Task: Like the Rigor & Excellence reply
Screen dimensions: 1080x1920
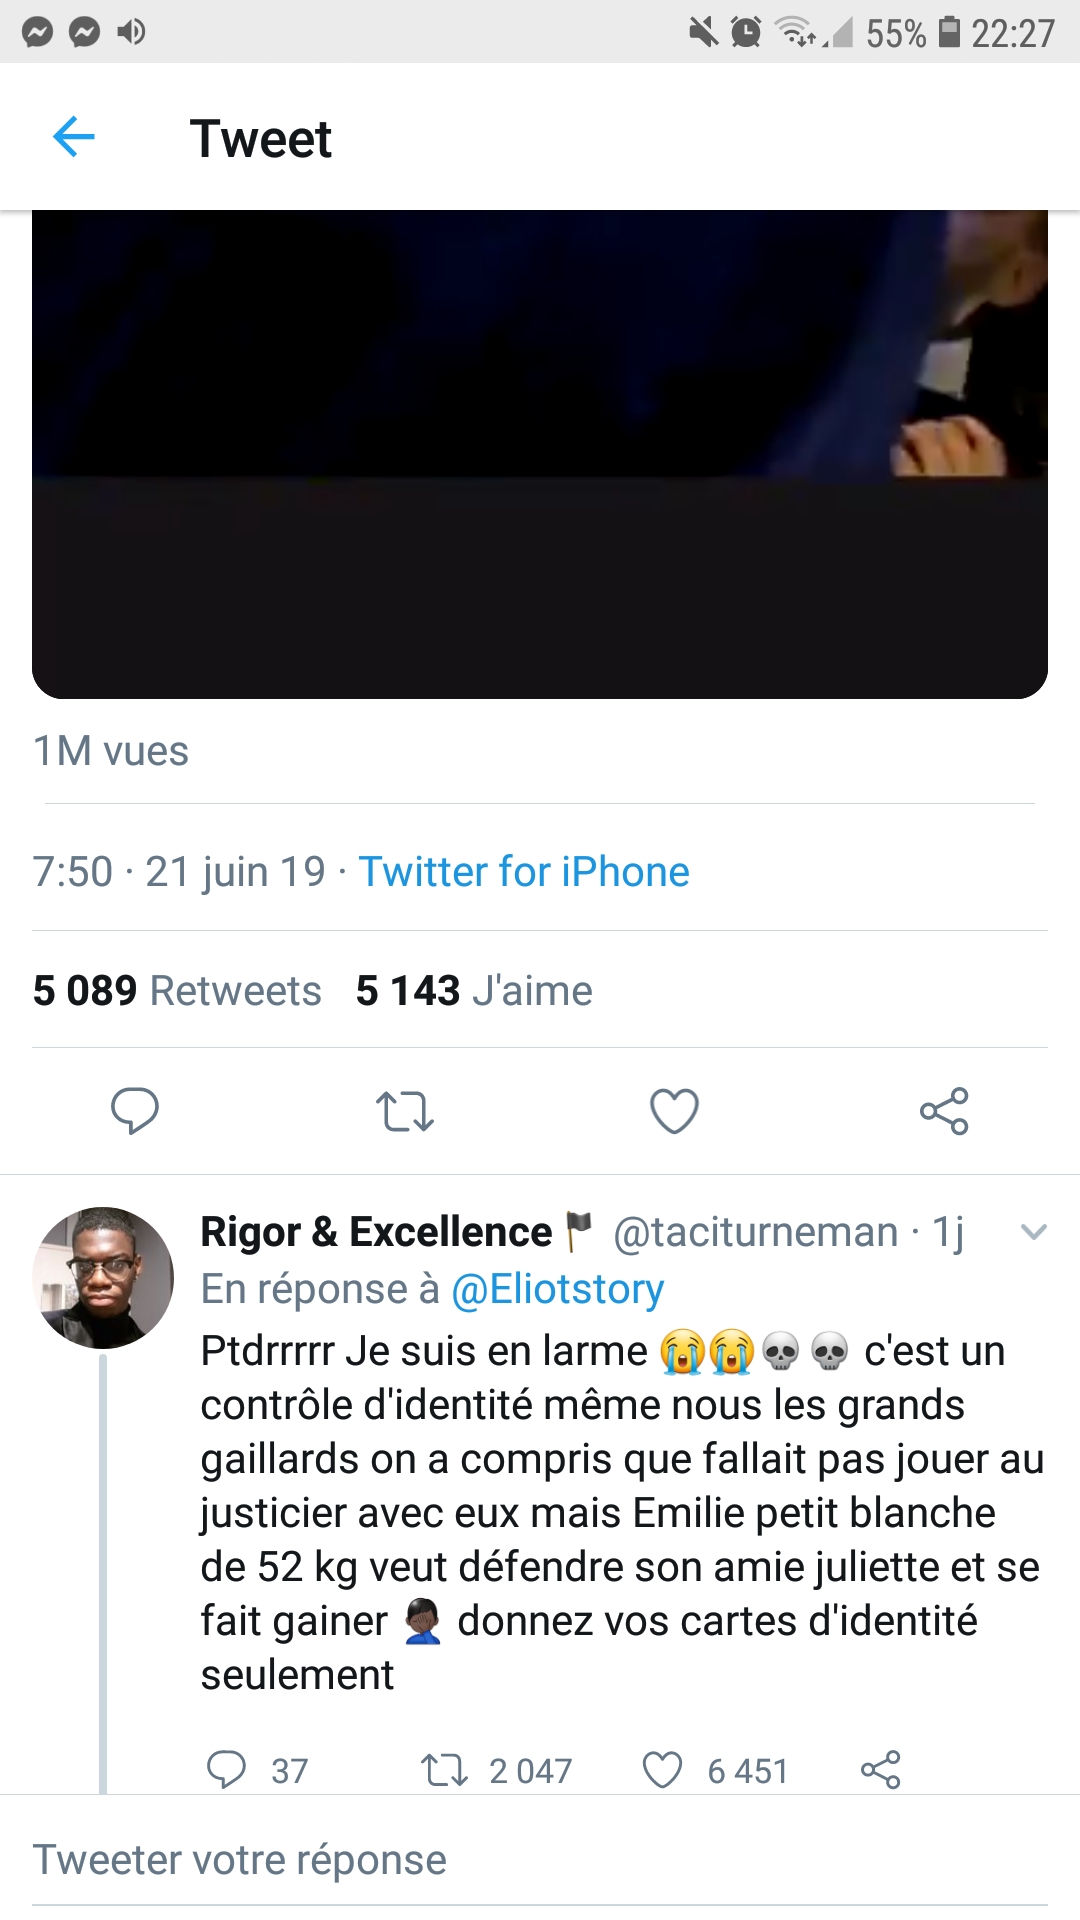Action: click(x=662, y=1769)
